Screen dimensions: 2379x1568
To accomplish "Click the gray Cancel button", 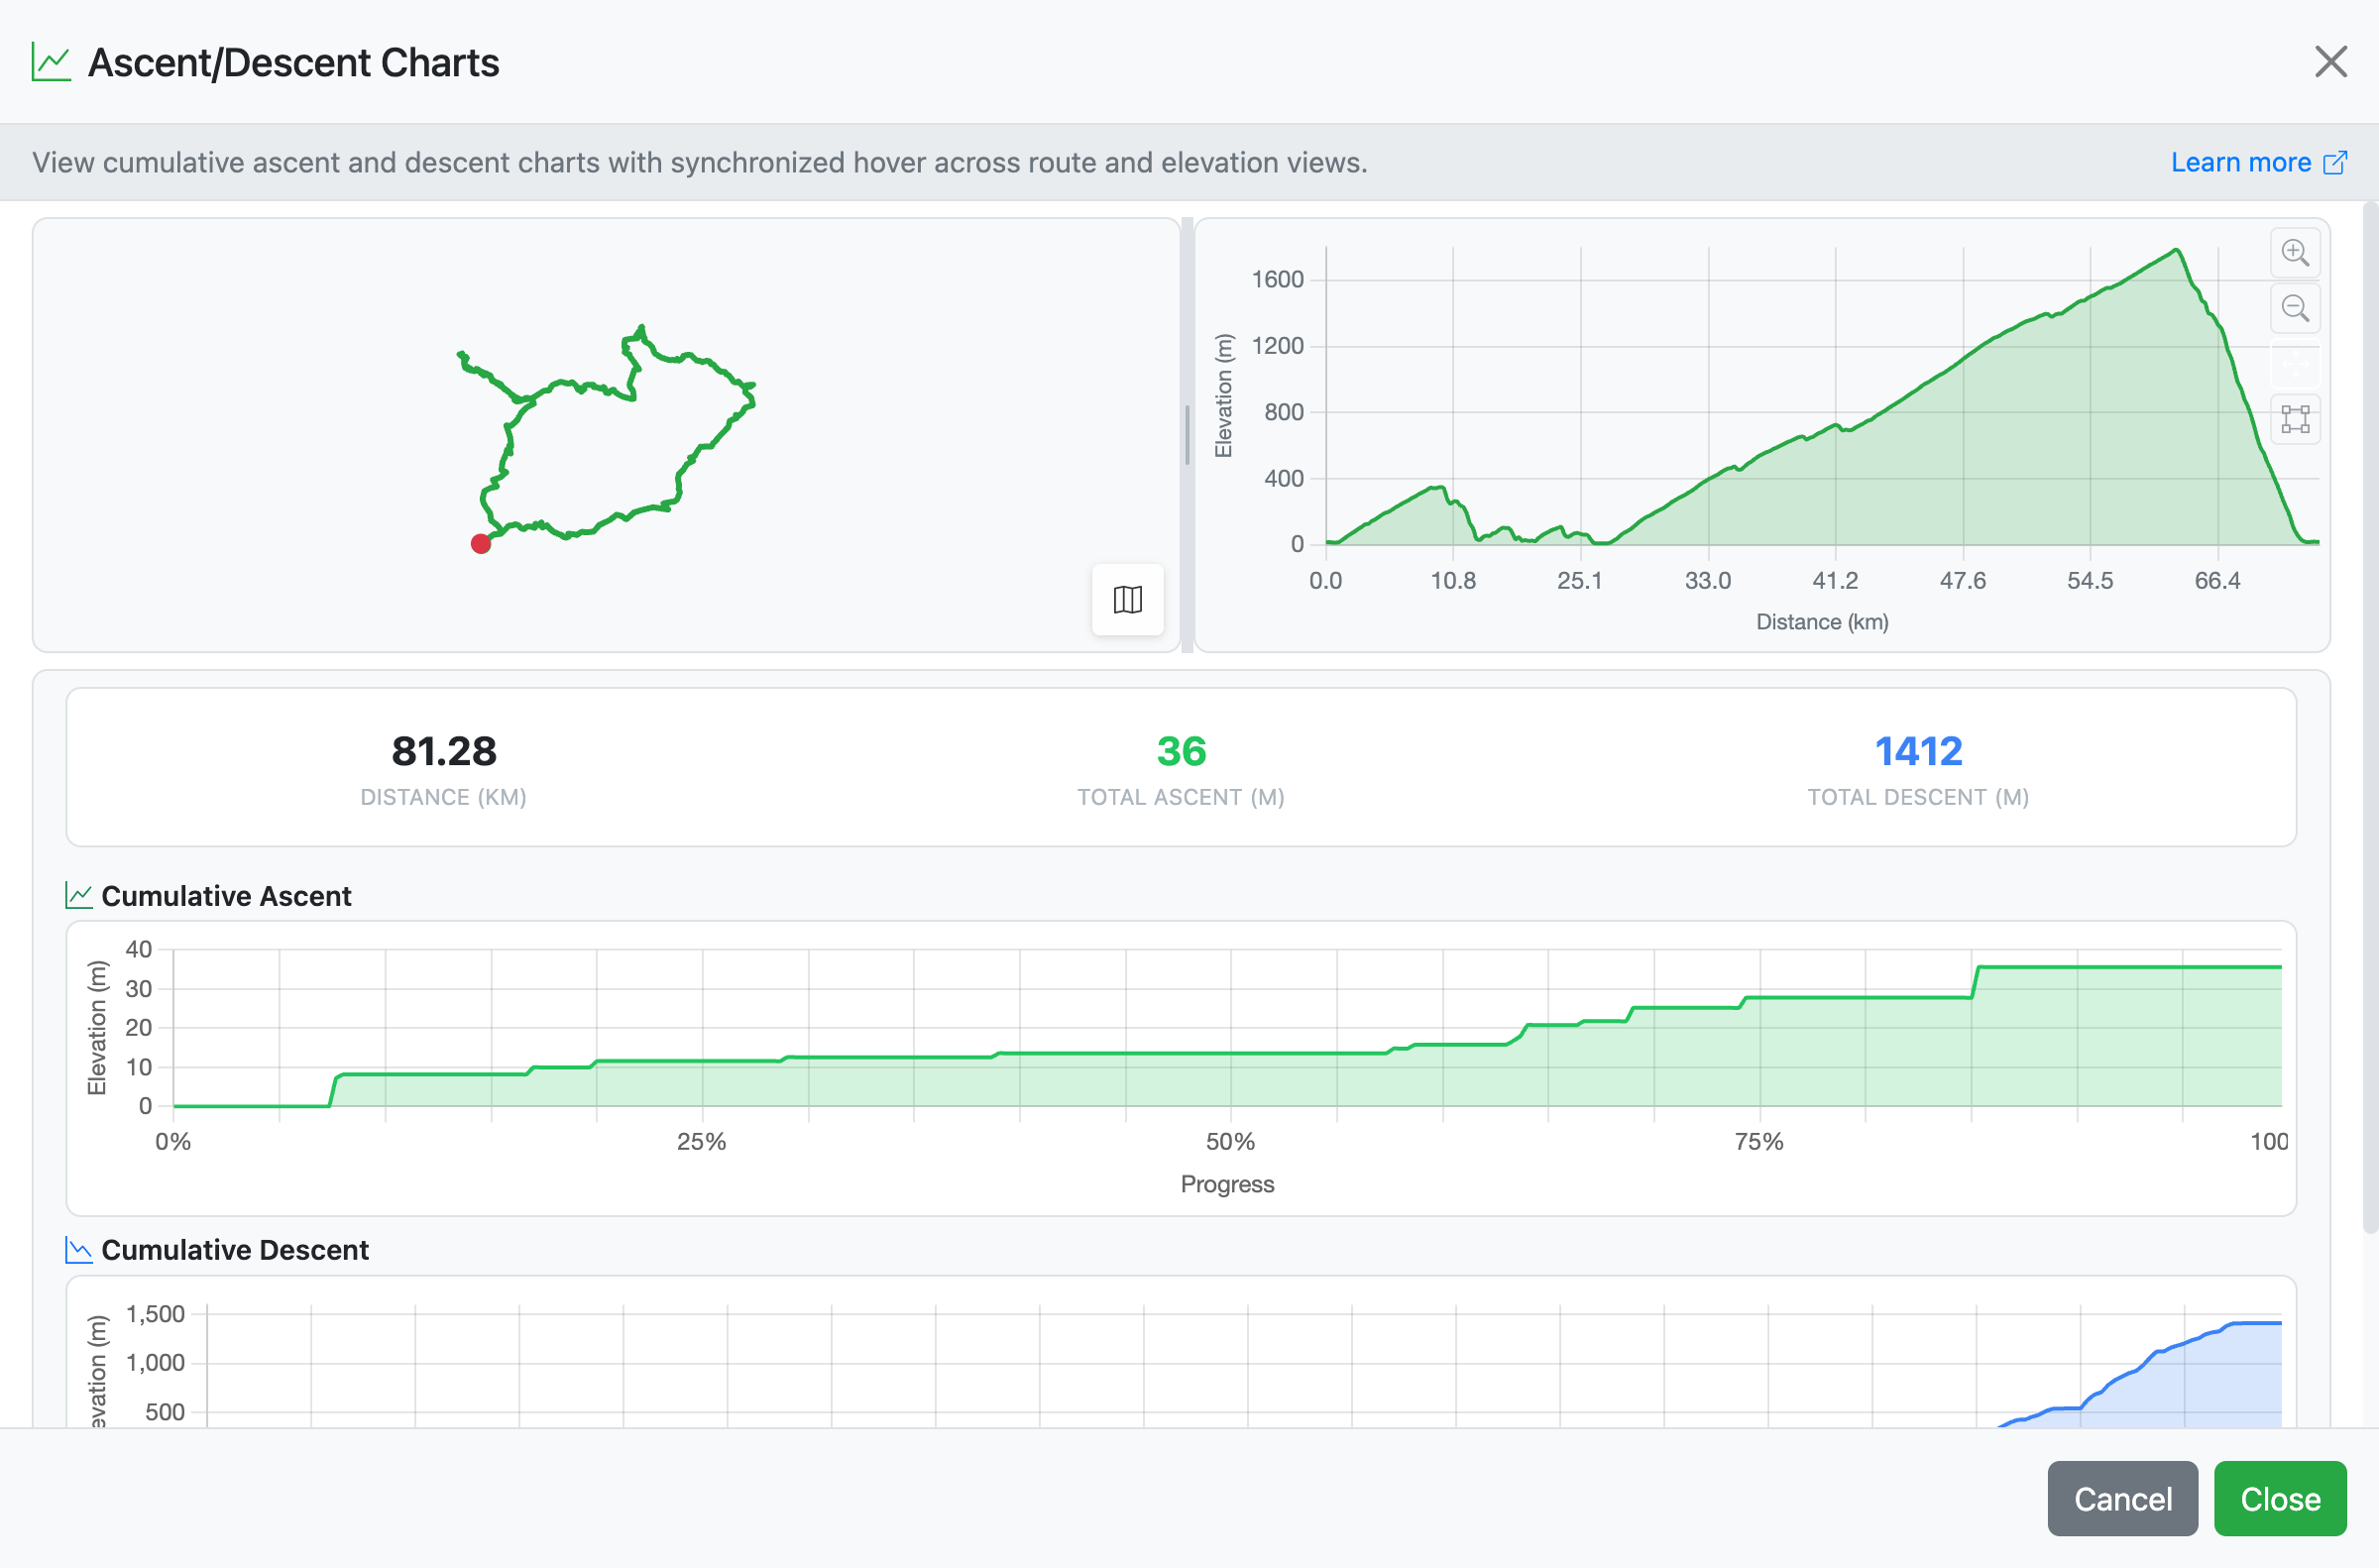I will 2122,1498.
